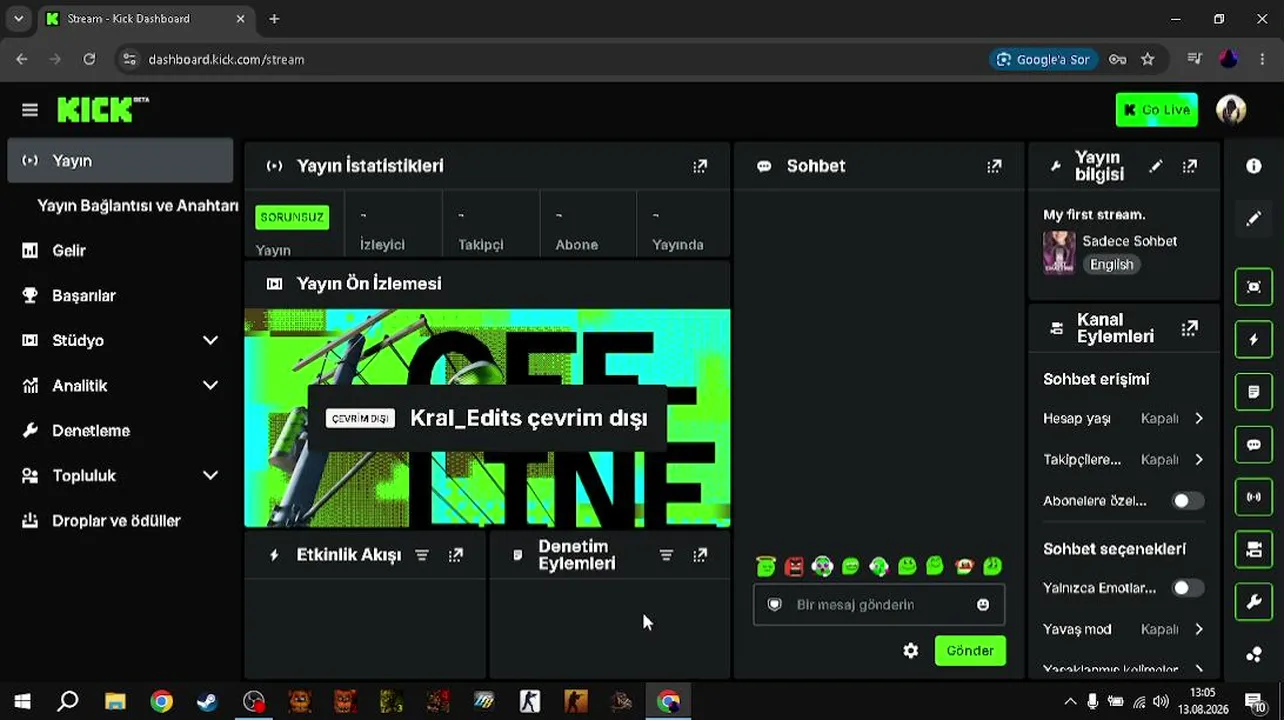Viewport: 1284px width, 720px height.
Task: Open File Explorer from the taskbar
Action: tap(115, 702)
